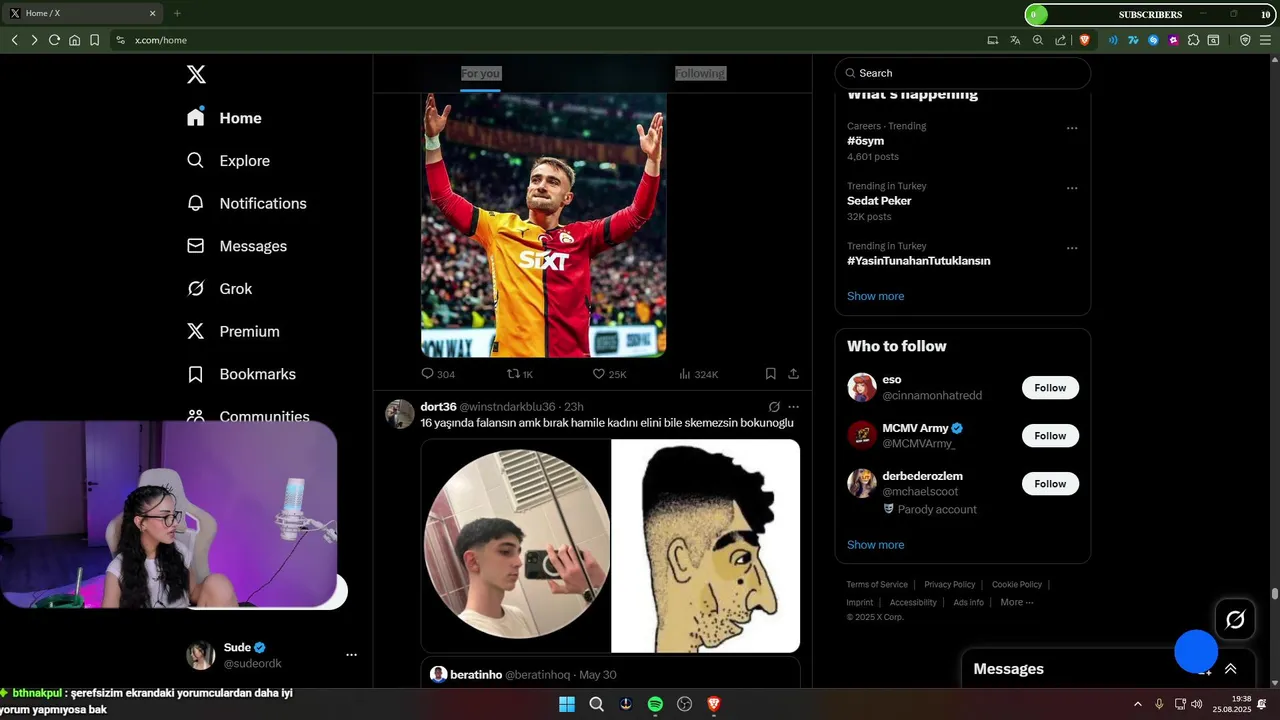The image size is (1280, 720).
Task: Expand the More footer menu
Action: point(1016,603)
